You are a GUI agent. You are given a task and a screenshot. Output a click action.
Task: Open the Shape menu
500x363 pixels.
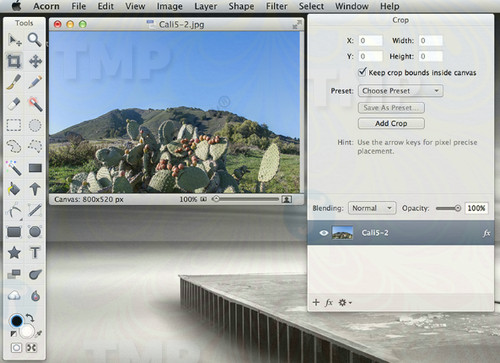tap(241, 6)
